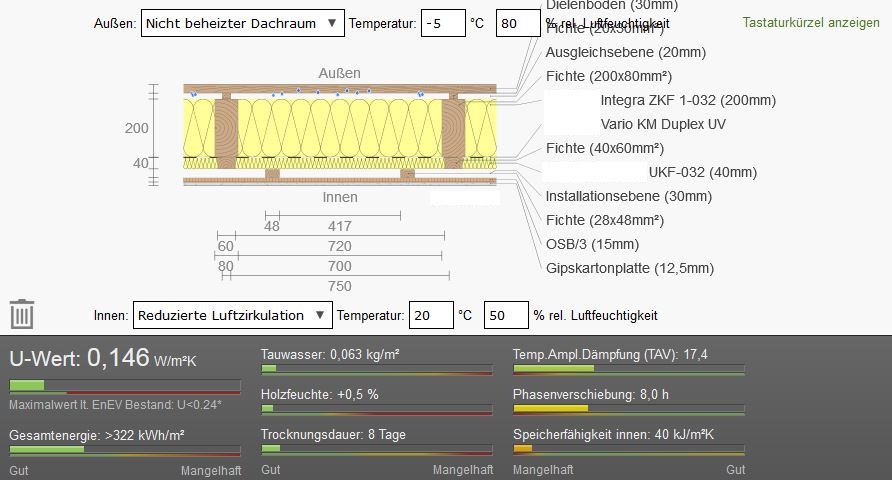Select the 'Integra ZKF 1-032 (200mm)' layer label

[x=688, y=100]
